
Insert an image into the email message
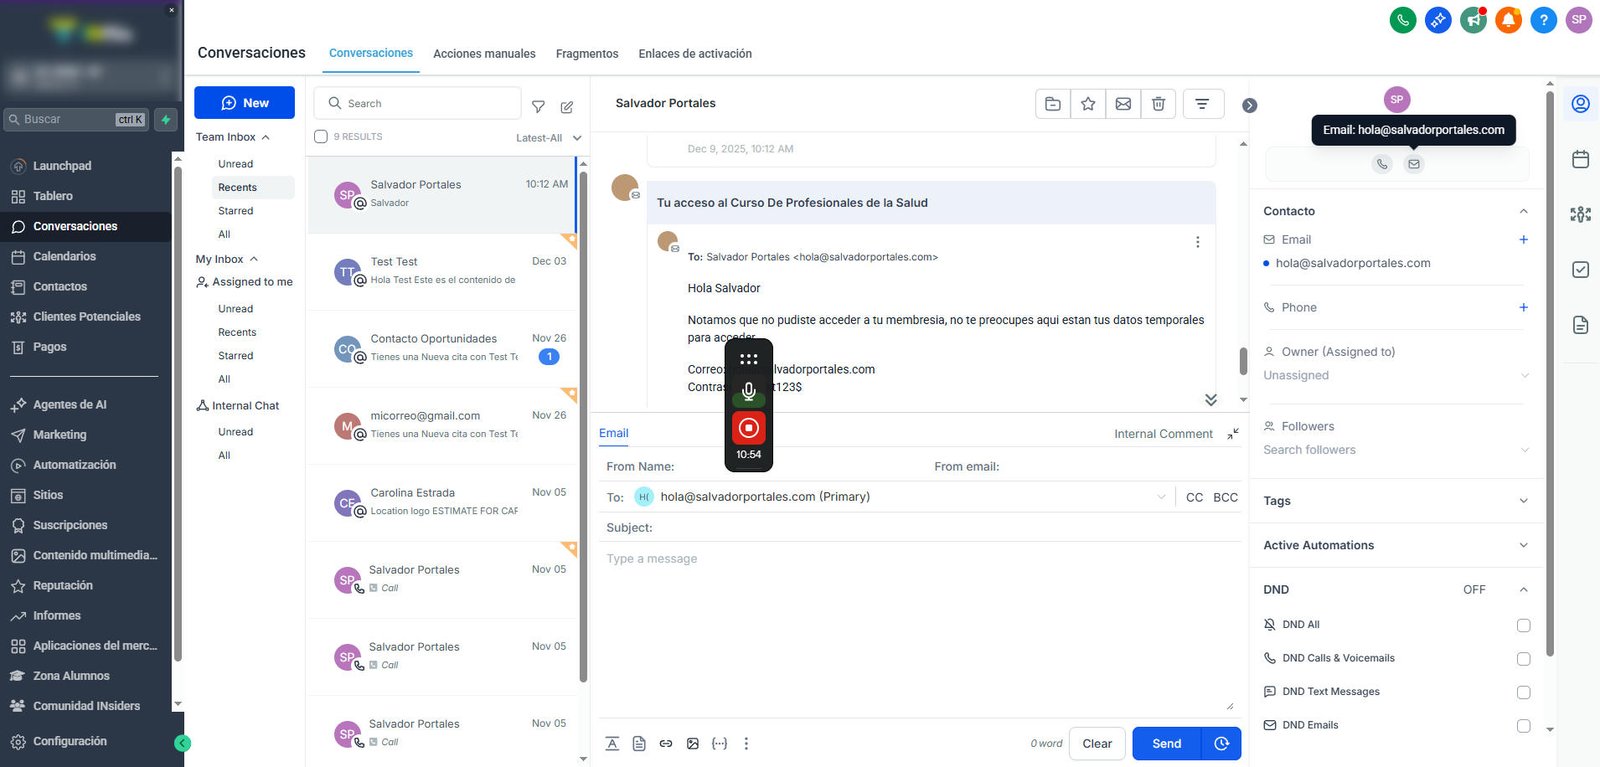tap(693, 743)
